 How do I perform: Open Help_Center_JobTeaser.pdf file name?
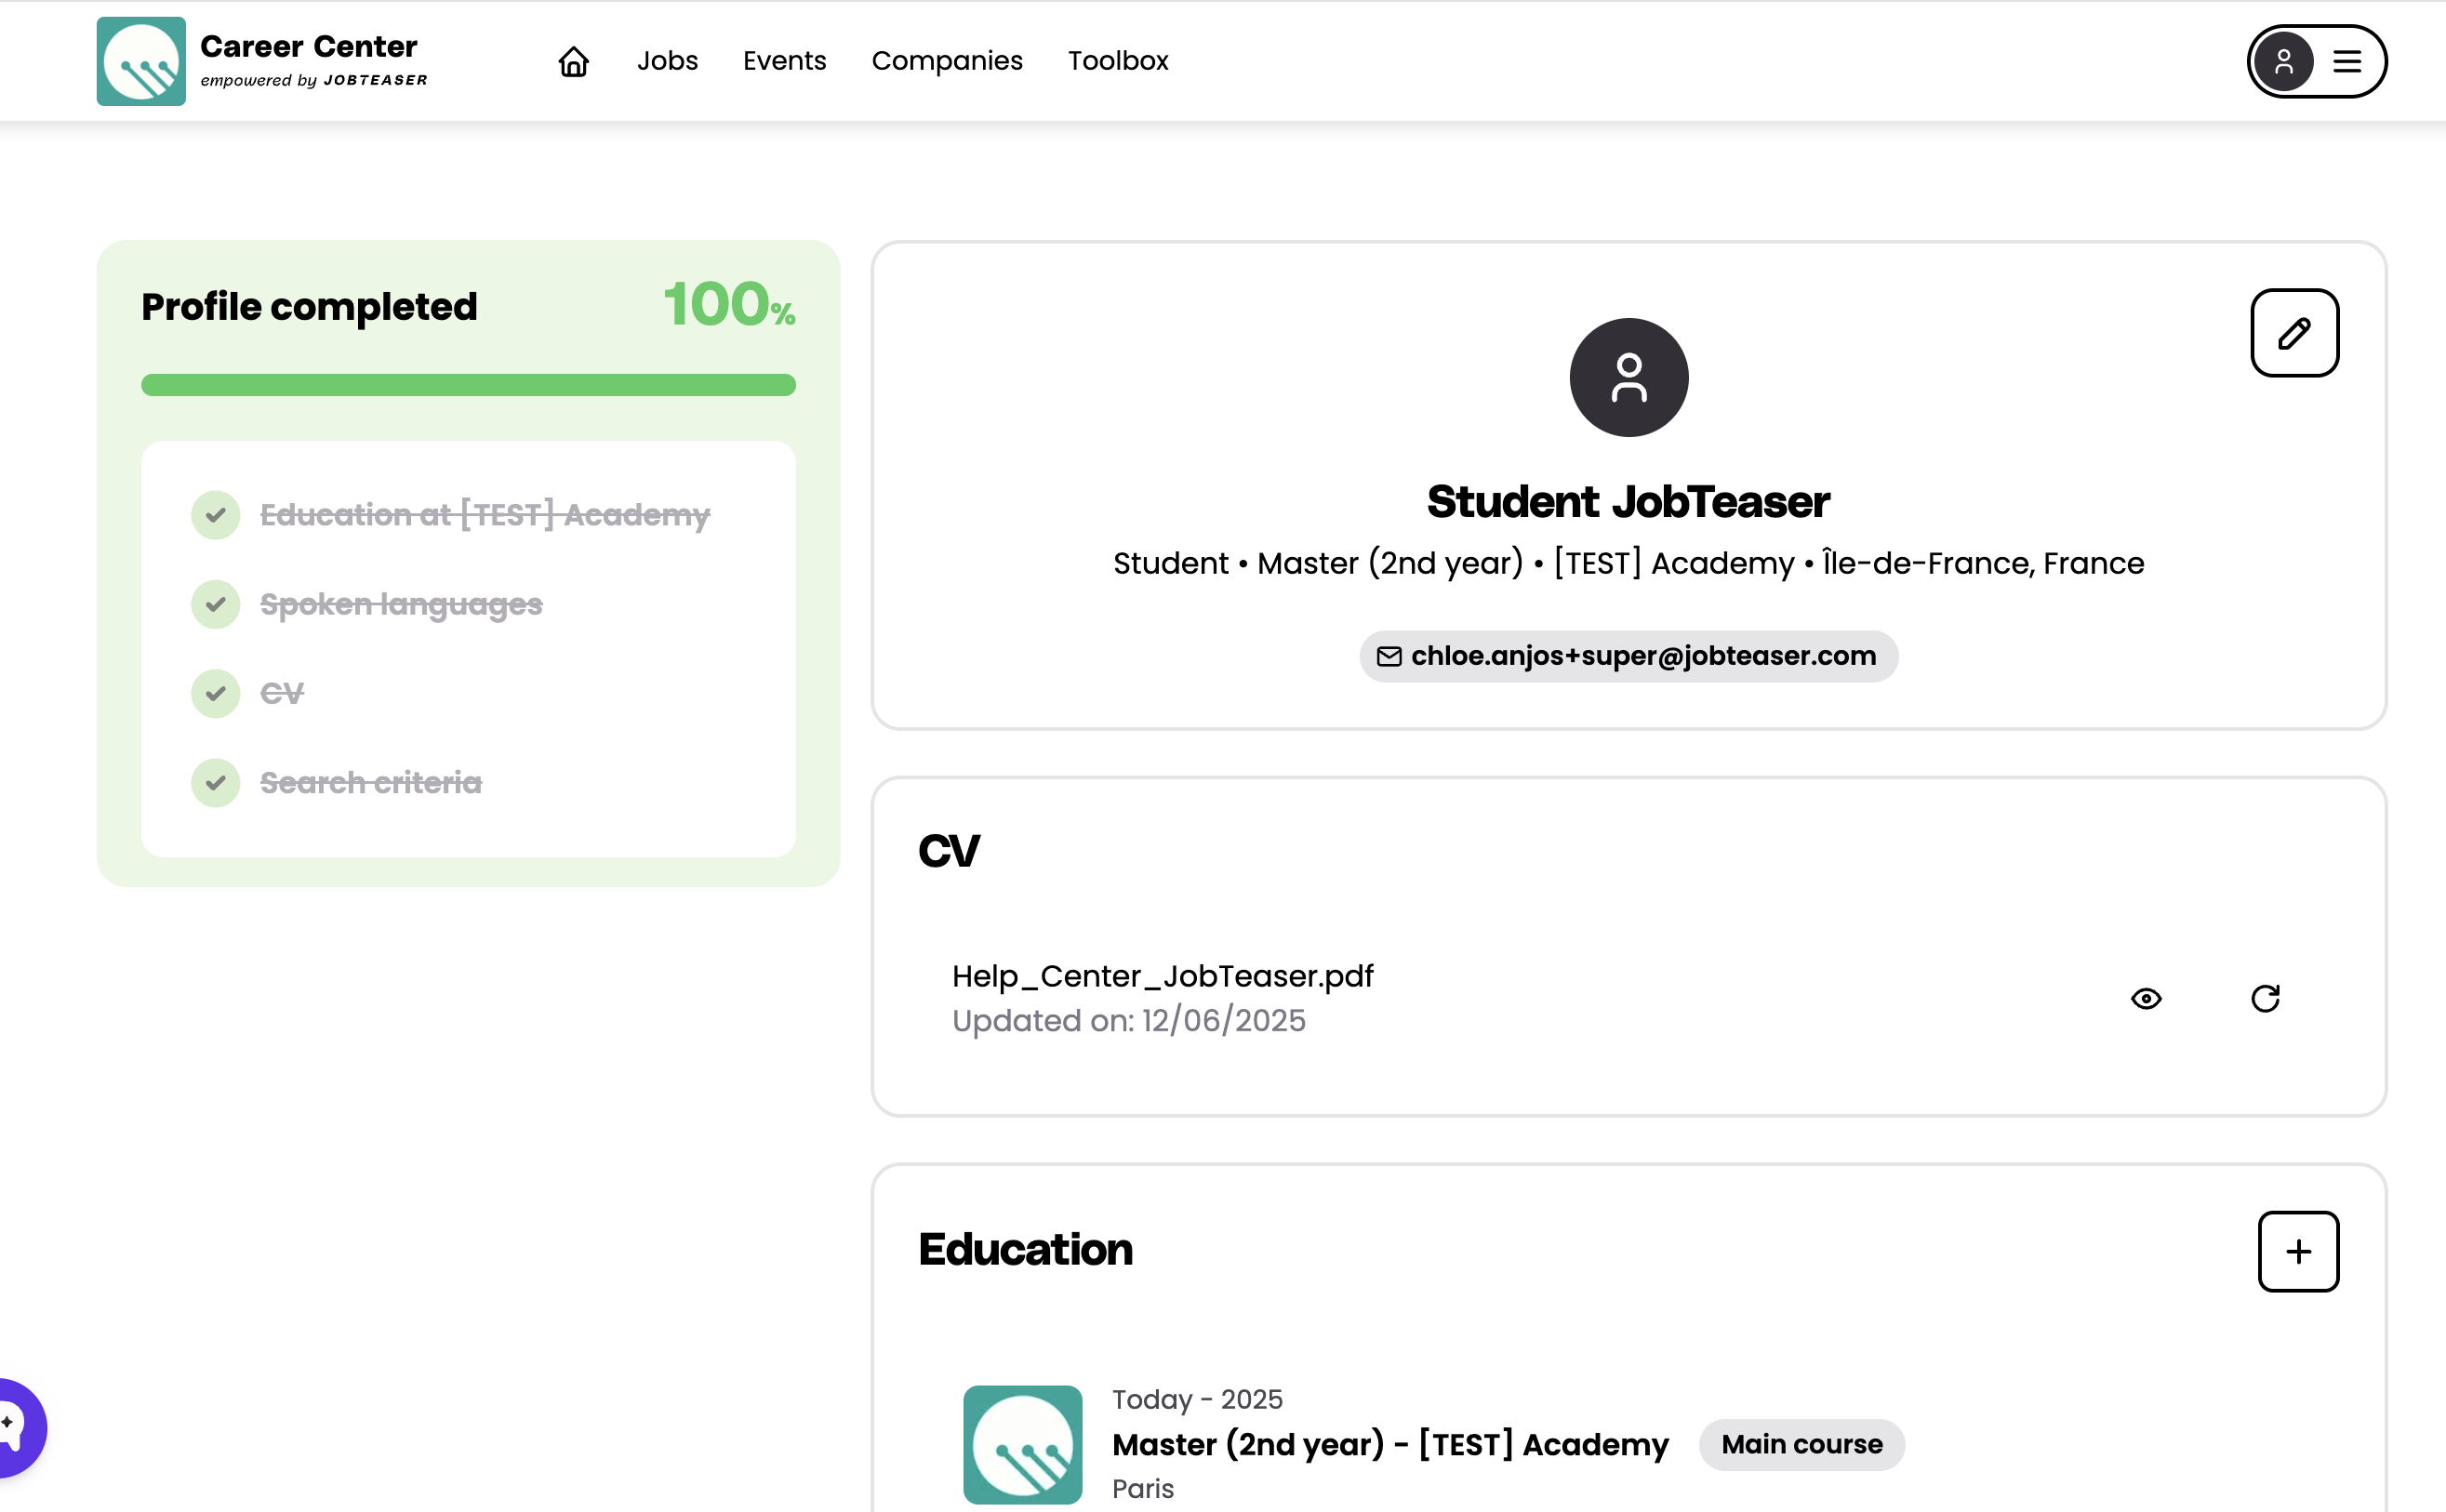click(1162, 976)
